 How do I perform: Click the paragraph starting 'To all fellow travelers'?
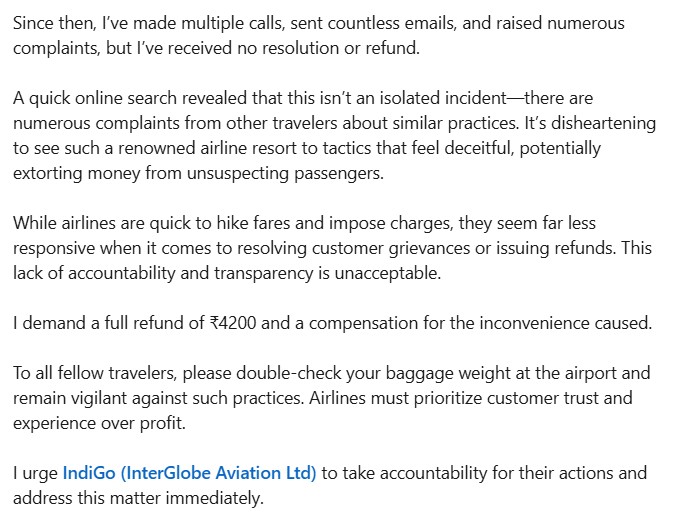pos(332,398)
